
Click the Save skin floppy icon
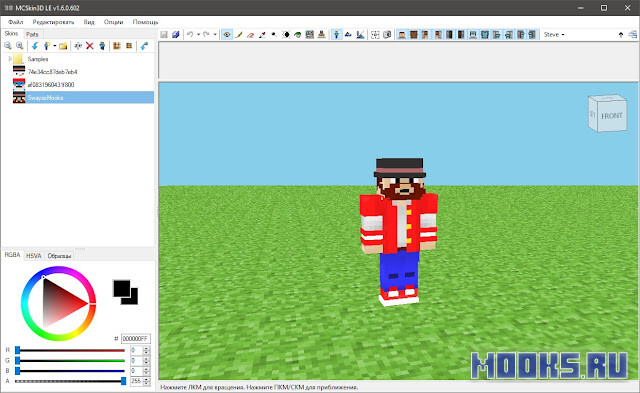(164, 35)
